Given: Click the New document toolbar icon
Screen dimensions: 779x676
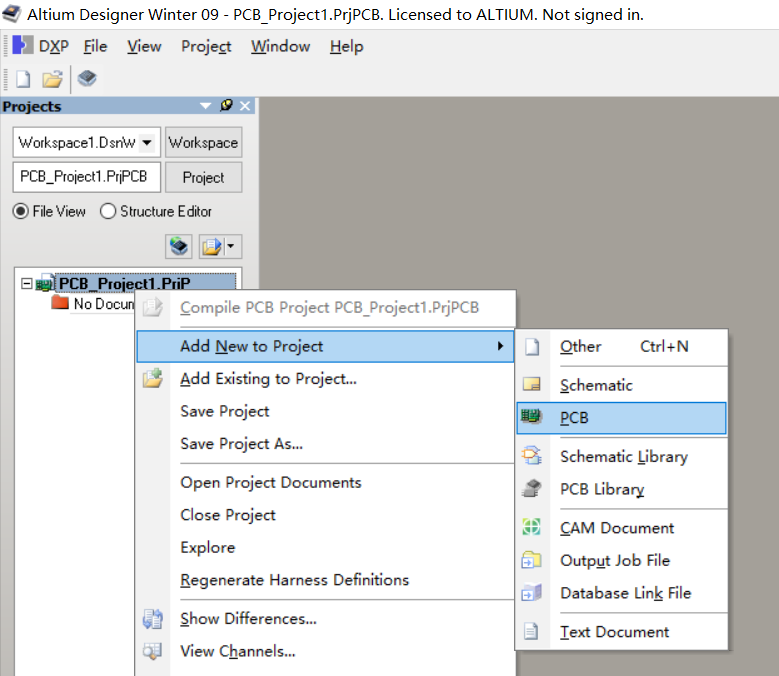Looking at the screenshot, I should [23, 78].
